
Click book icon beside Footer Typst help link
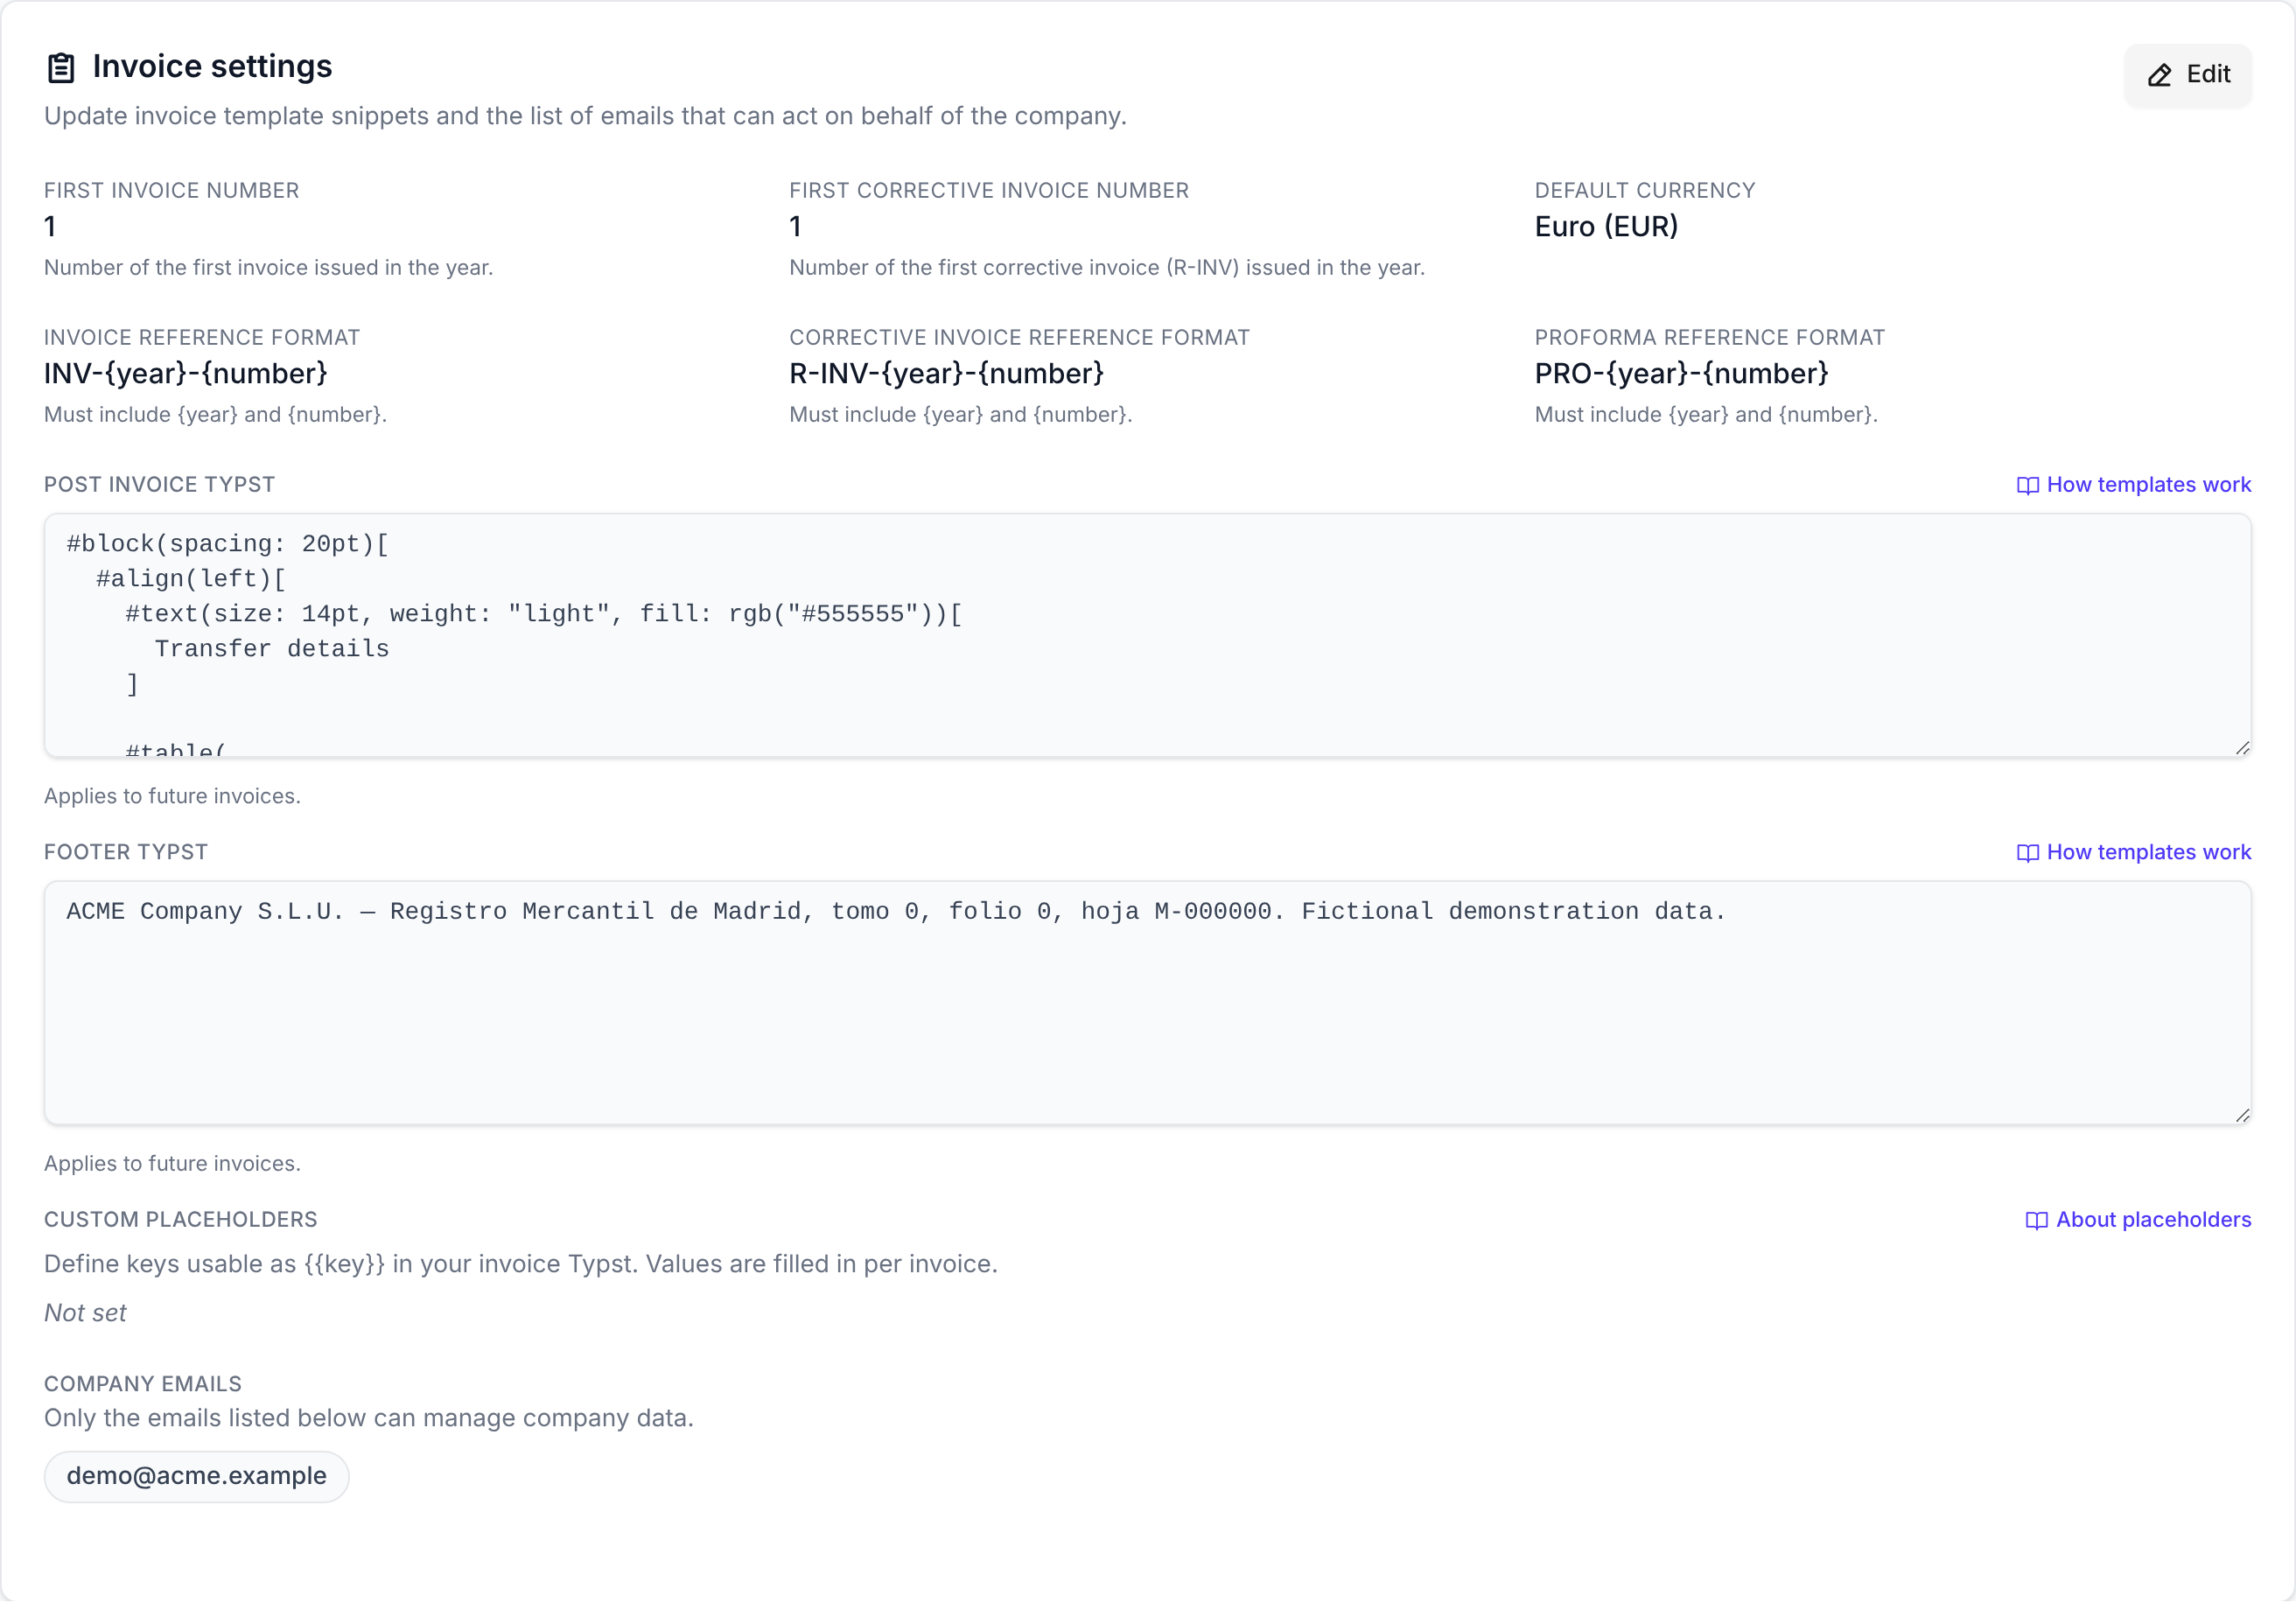coord(2027,853)
